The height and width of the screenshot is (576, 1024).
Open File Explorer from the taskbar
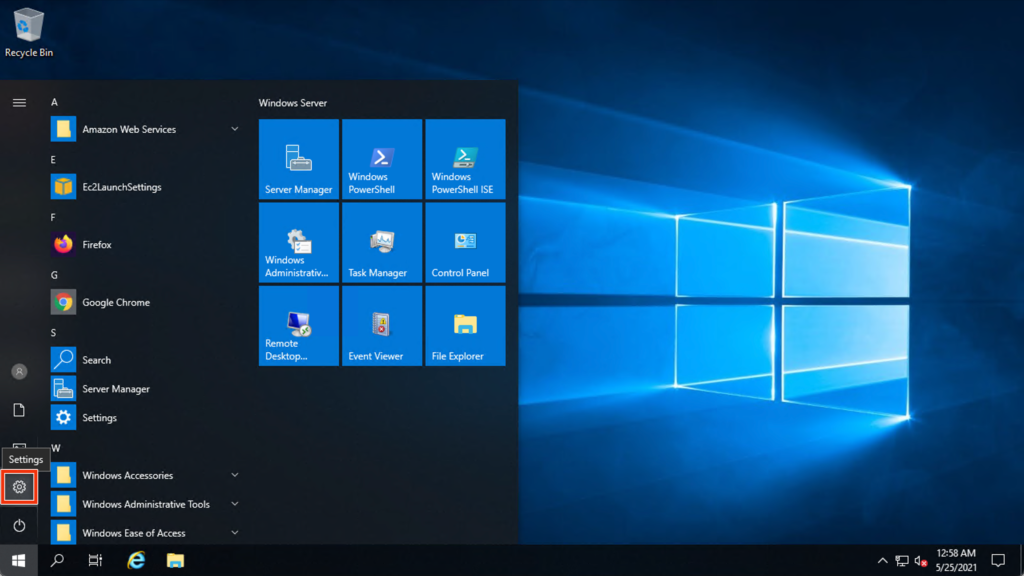[x=175, y=560]
